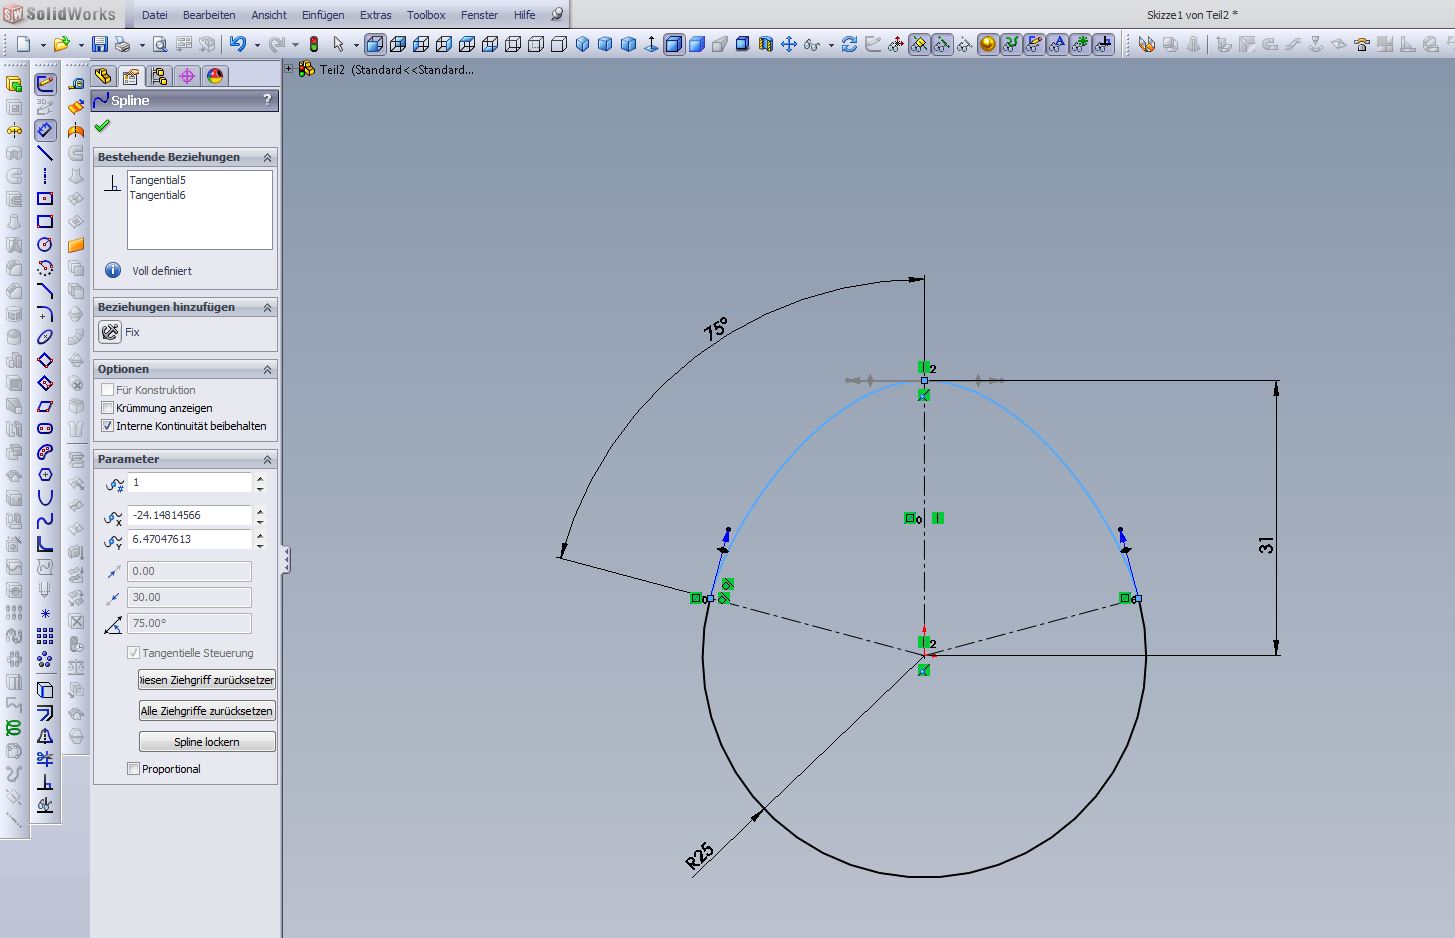Collapse the Bestehende Beziehungen section
Image resolution: width=1455 pixels, height=938 pixels.
(267, 158)
